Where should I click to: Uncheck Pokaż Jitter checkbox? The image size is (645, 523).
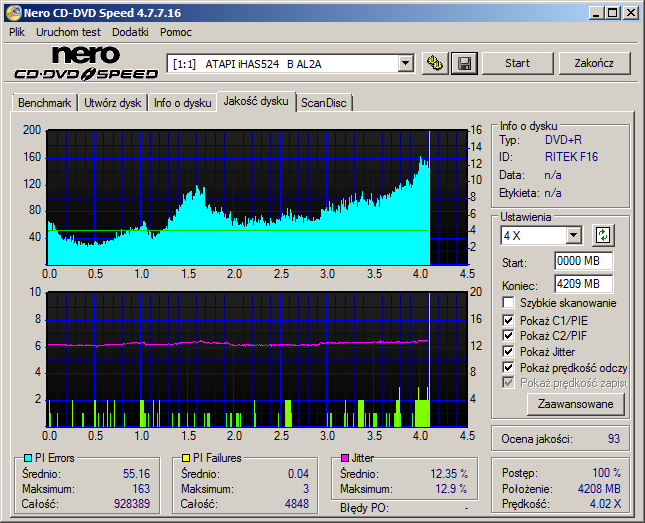pyautogui.click(x=508, y=351)
